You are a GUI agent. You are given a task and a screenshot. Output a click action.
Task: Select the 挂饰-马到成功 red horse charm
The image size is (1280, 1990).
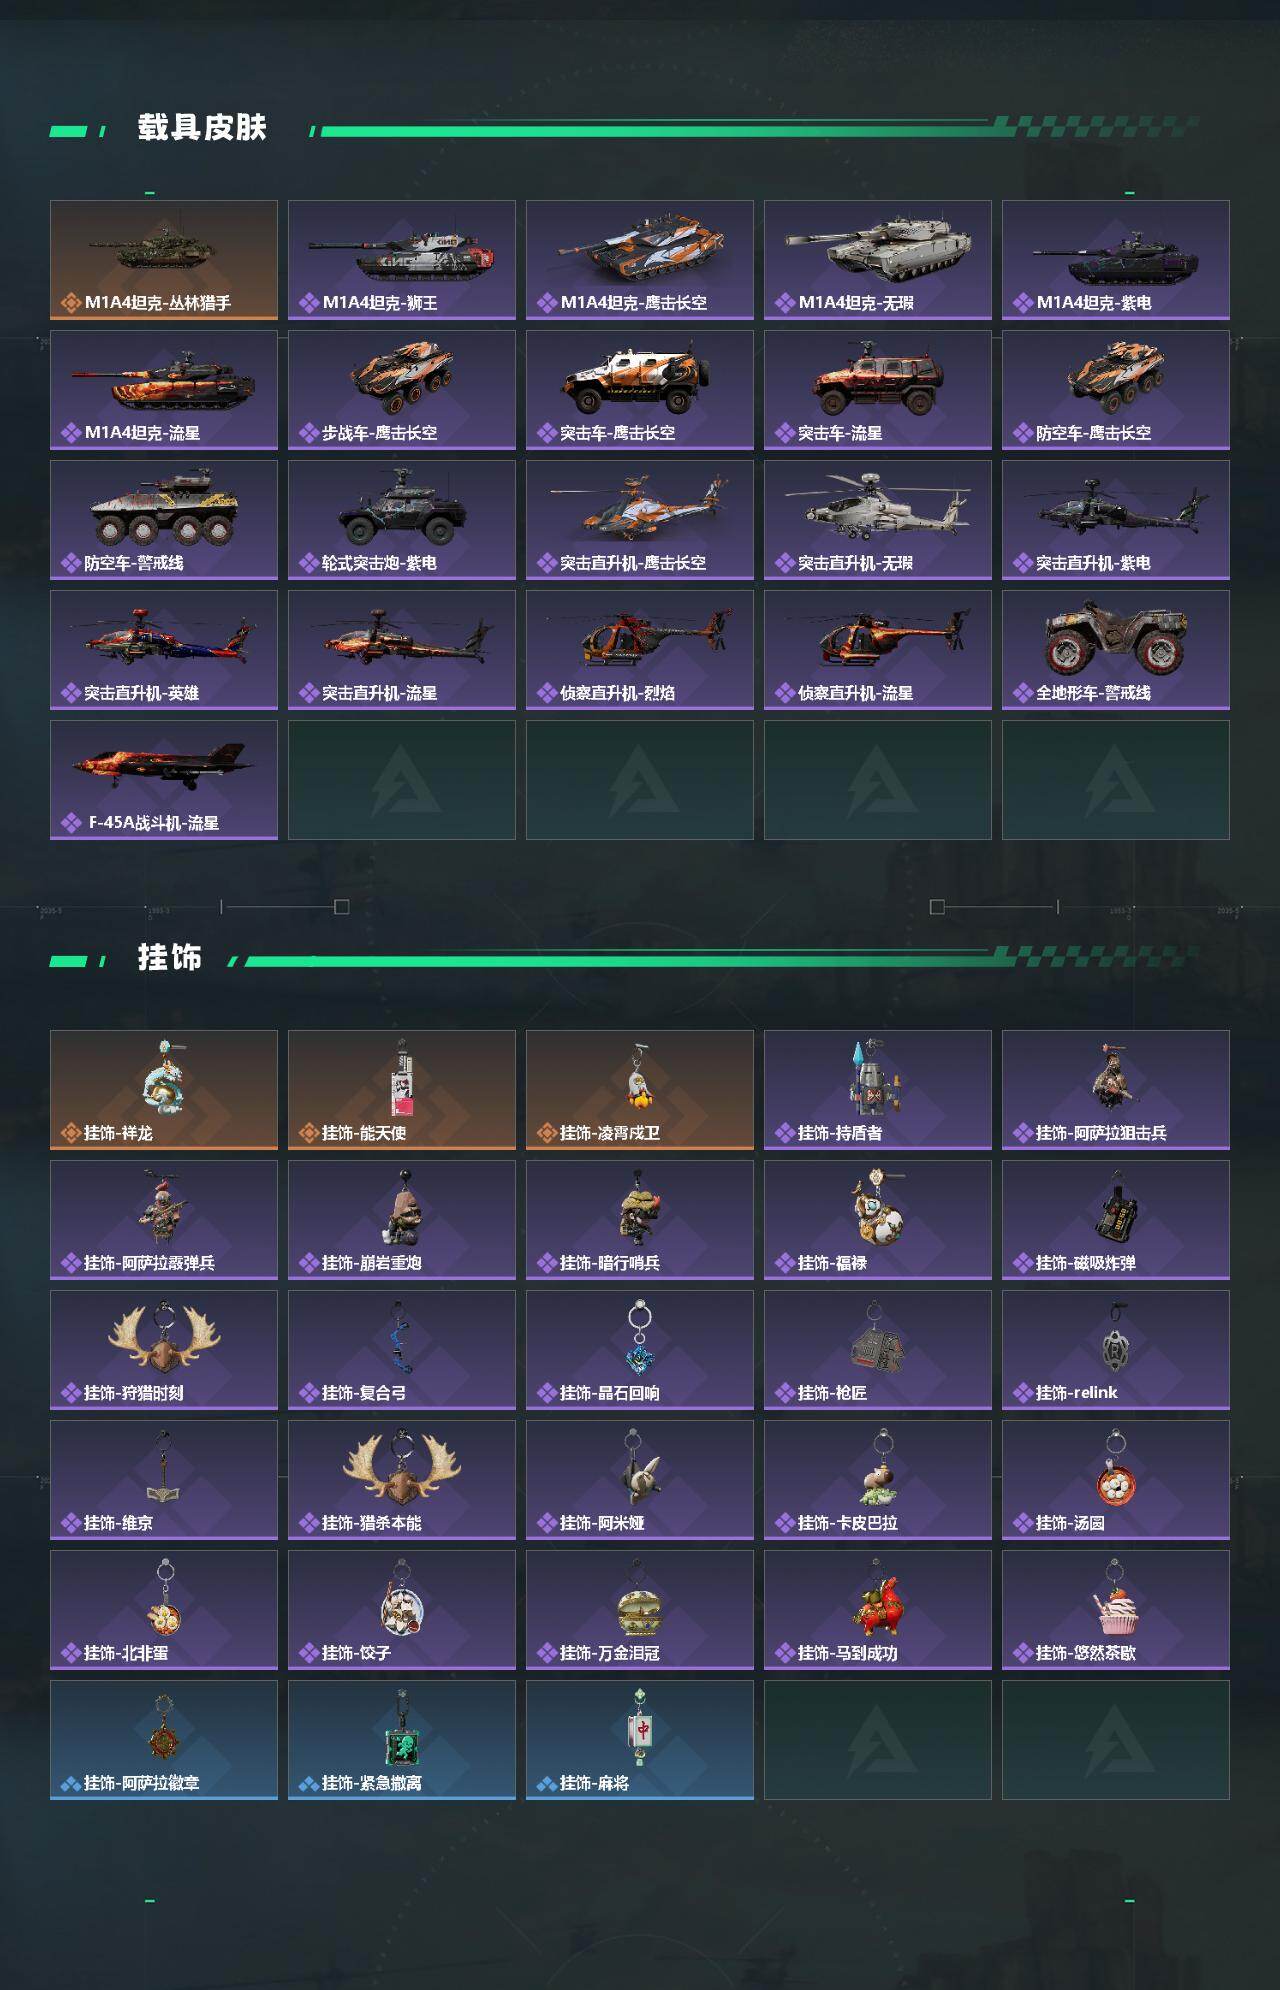coord(878,1610)
